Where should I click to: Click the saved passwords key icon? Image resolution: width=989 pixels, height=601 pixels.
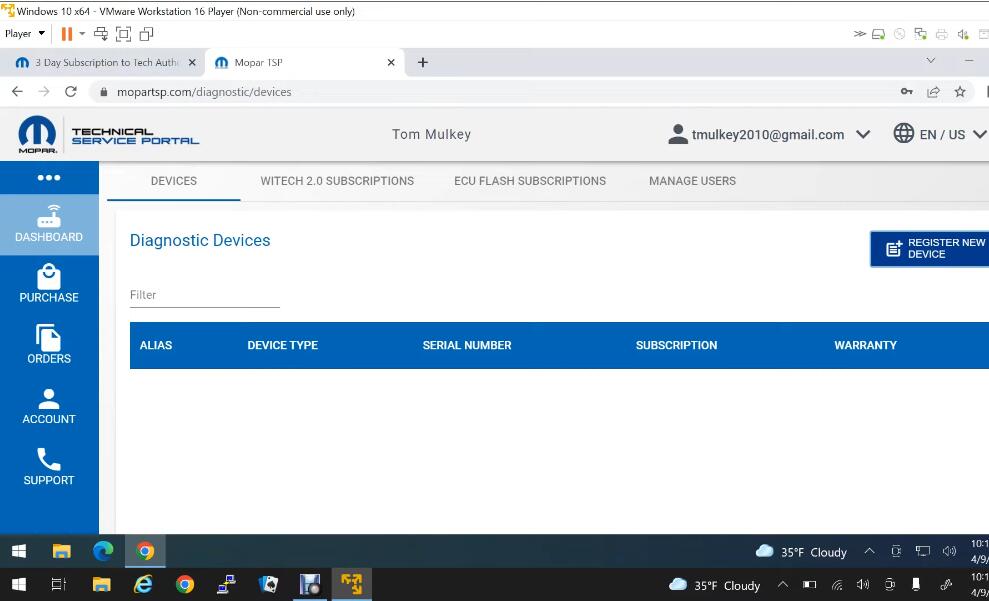pos(906,91)
